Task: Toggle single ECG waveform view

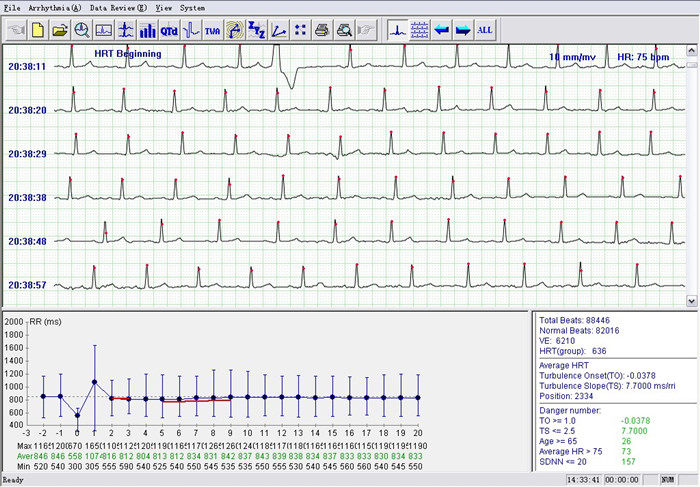Action: [397, 30]
